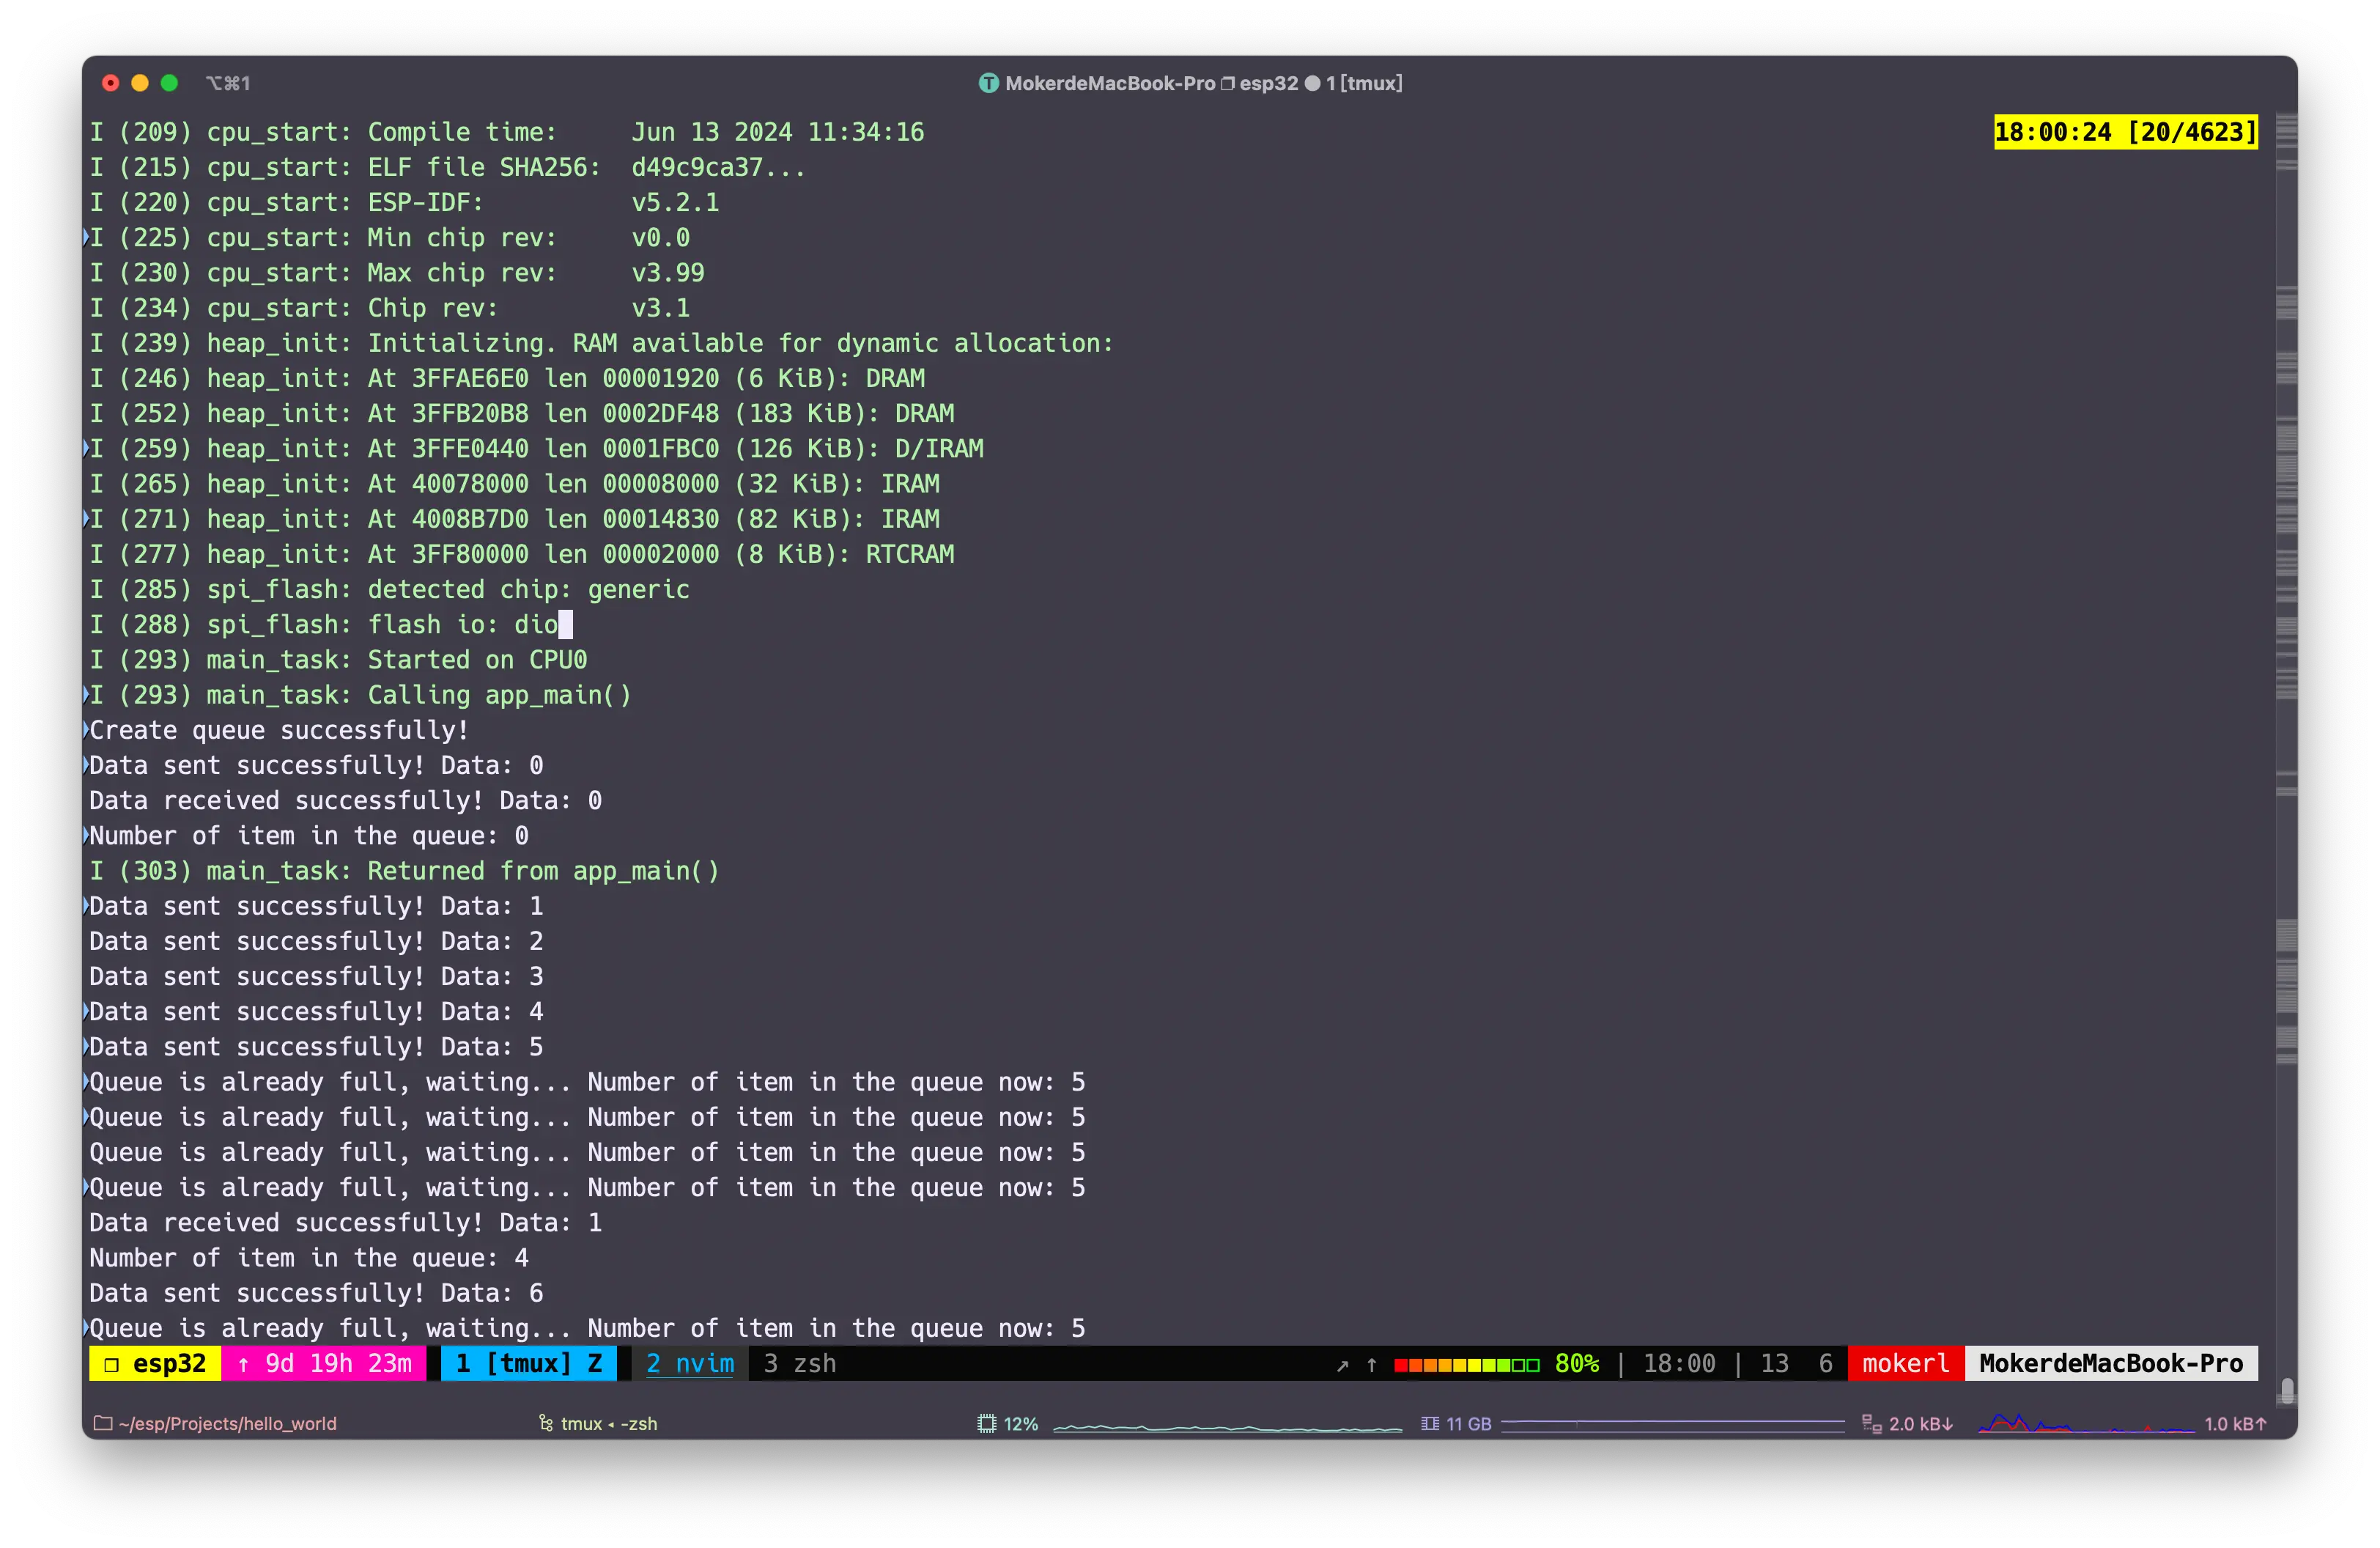This screenshot has height=1548, width=2380.
Task: Click the up-arrow icon left of the battery bar
Action: pos(1372,1365)
